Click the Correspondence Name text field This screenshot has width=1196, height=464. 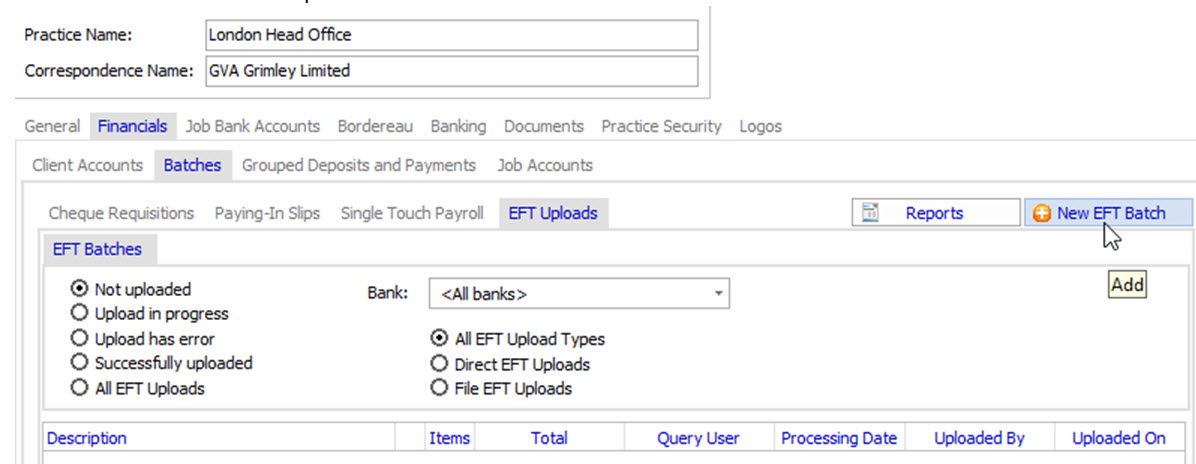(x=450, y=71)
